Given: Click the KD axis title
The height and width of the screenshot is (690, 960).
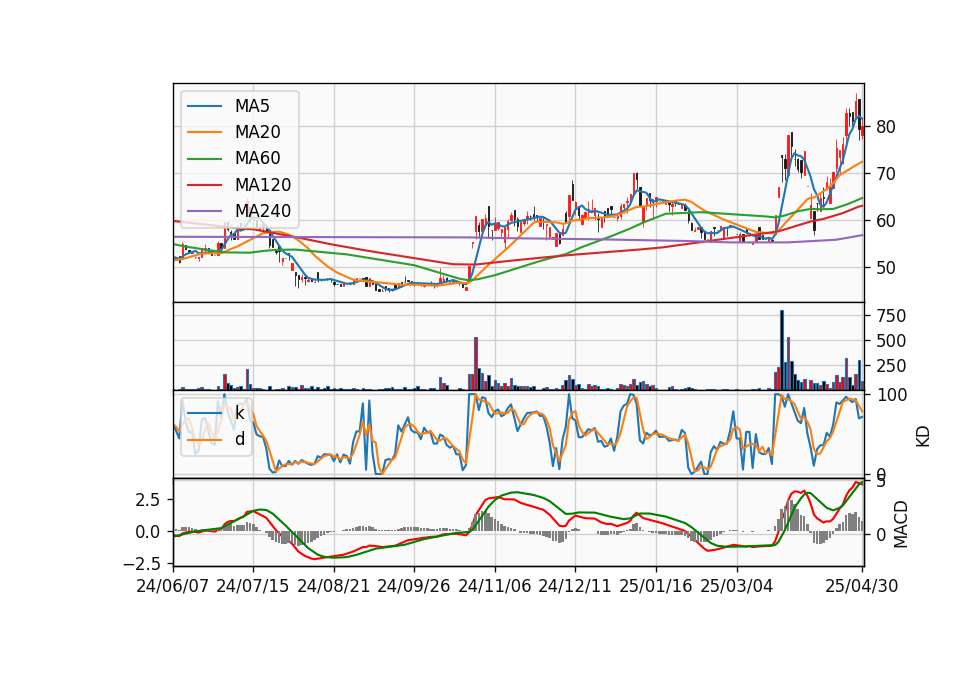Looking at the screenshot, I should 923,436.
